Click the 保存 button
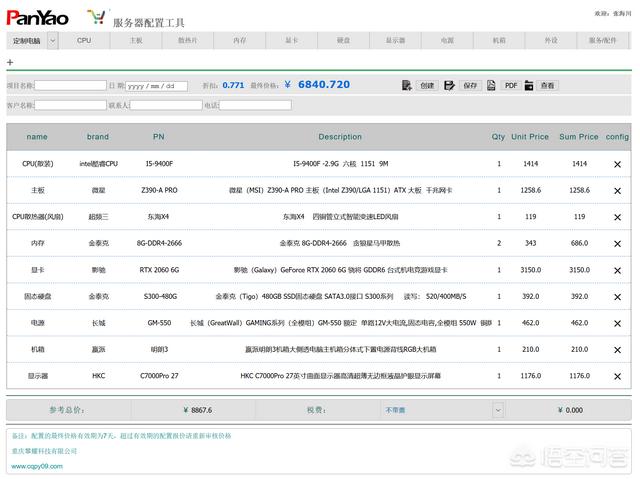The height and width of the screenshot is (479, 640). pos(470,85)
